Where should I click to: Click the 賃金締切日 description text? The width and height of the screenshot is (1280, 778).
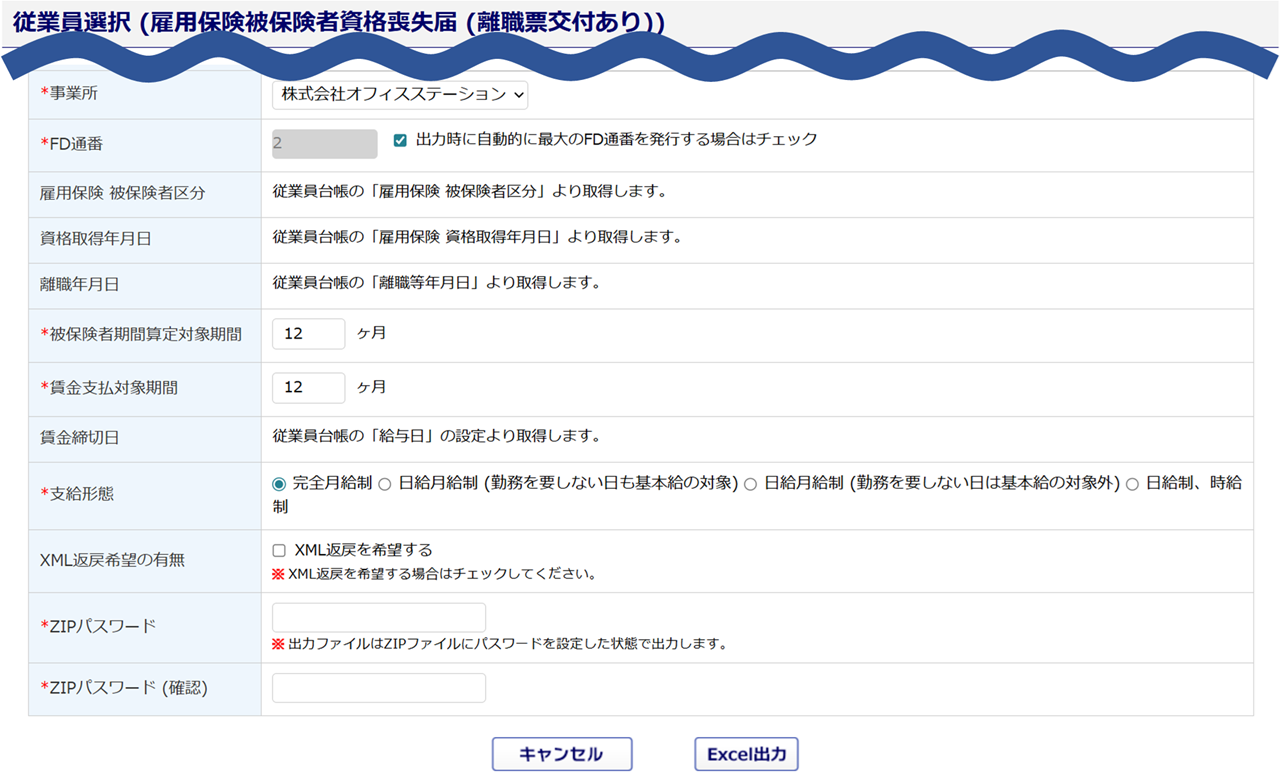pos(436,437)
